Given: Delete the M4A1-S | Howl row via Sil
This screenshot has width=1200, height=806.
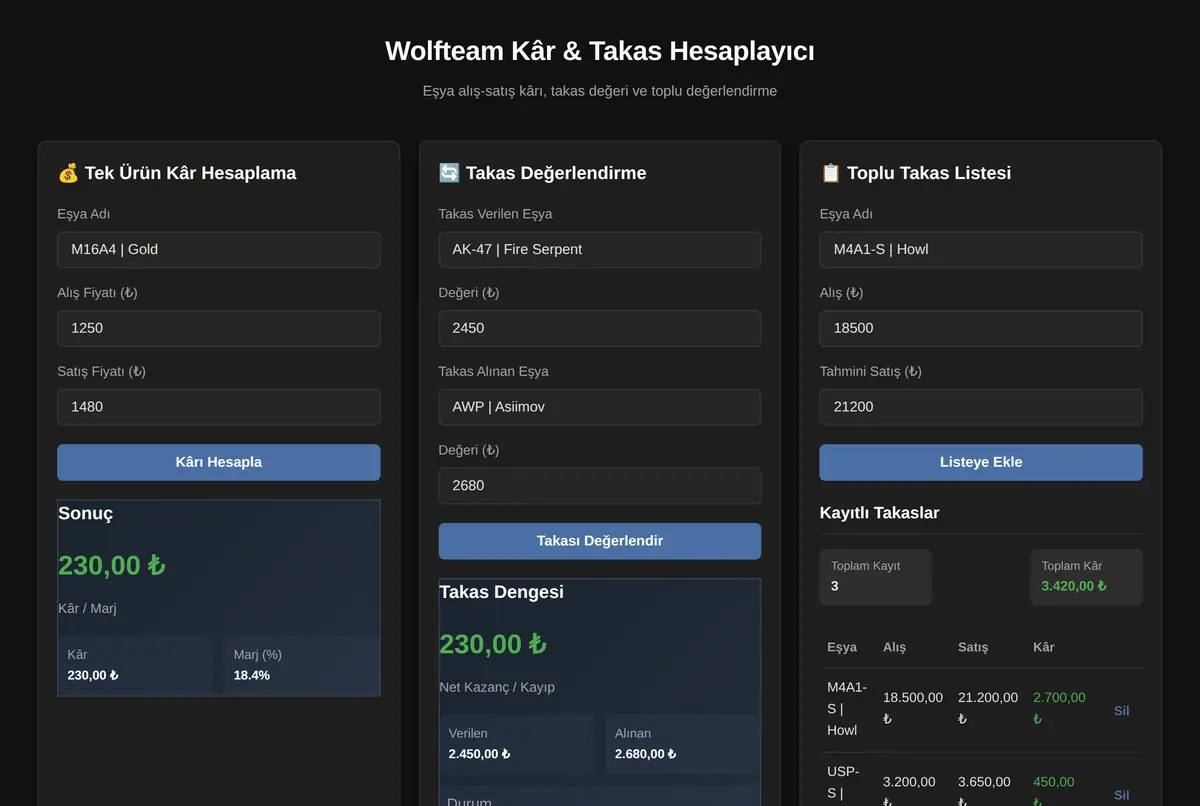Looking at the screenshot, I should (x=1121, y=711).
